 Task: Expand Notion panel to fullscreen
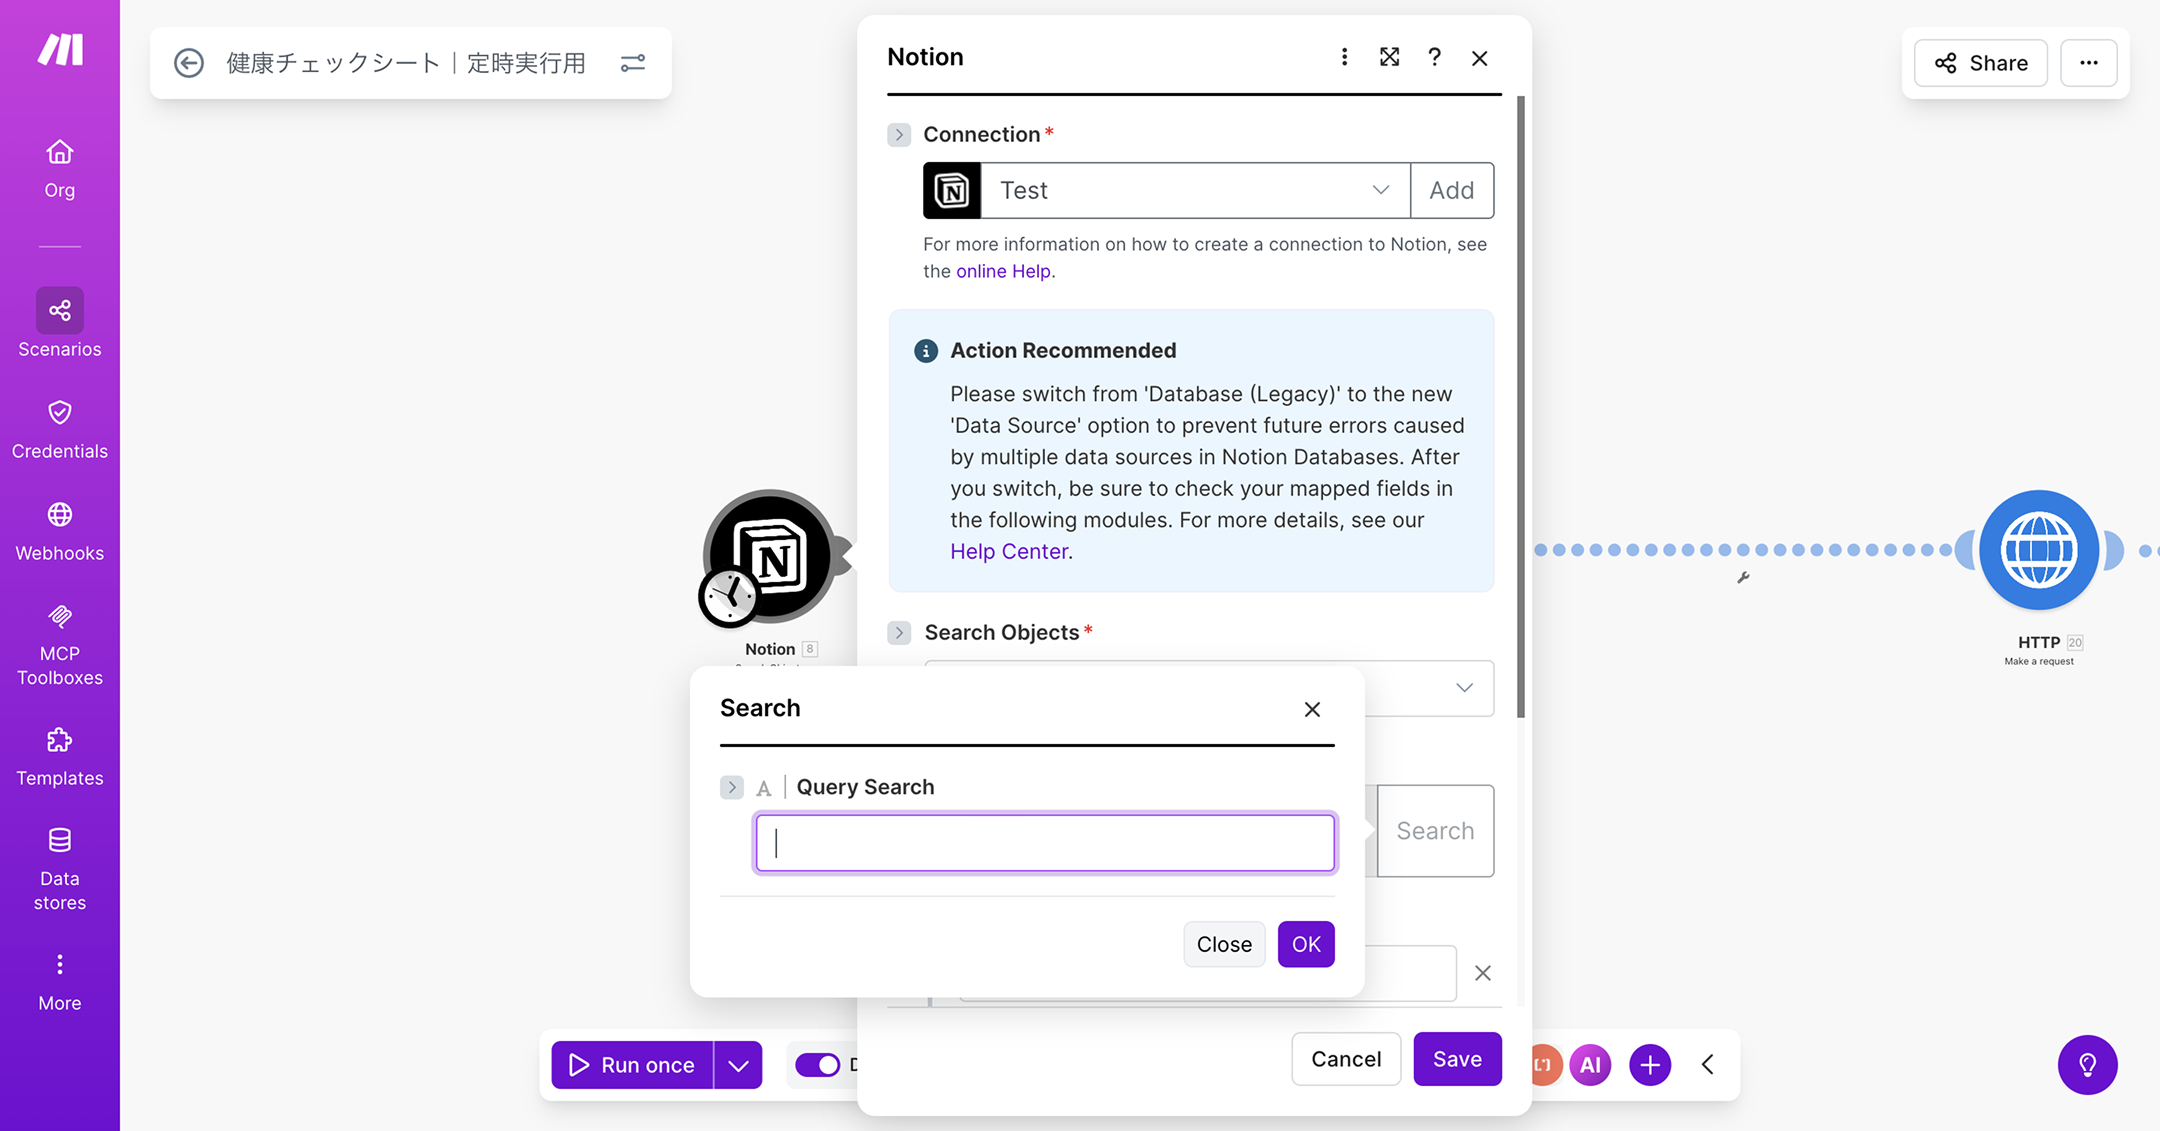(x=1389, y=57)
